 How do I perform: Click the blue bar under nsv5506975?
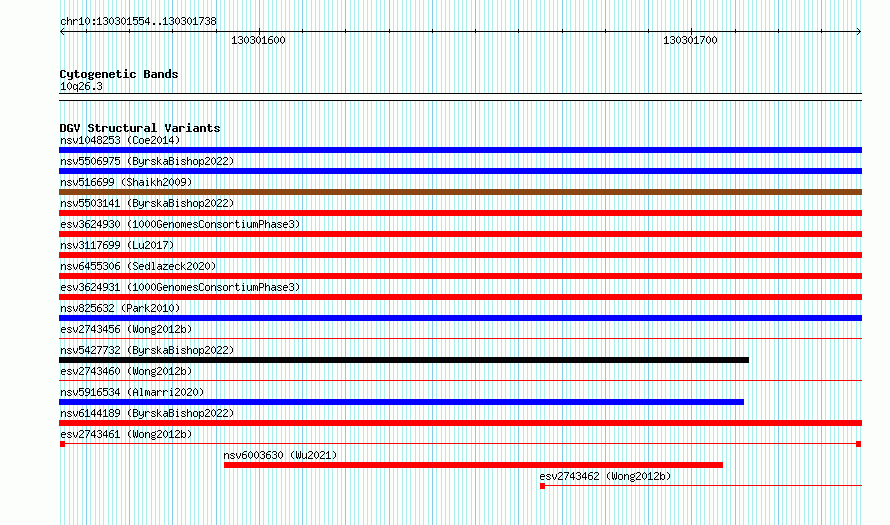(x=460, y=171)
